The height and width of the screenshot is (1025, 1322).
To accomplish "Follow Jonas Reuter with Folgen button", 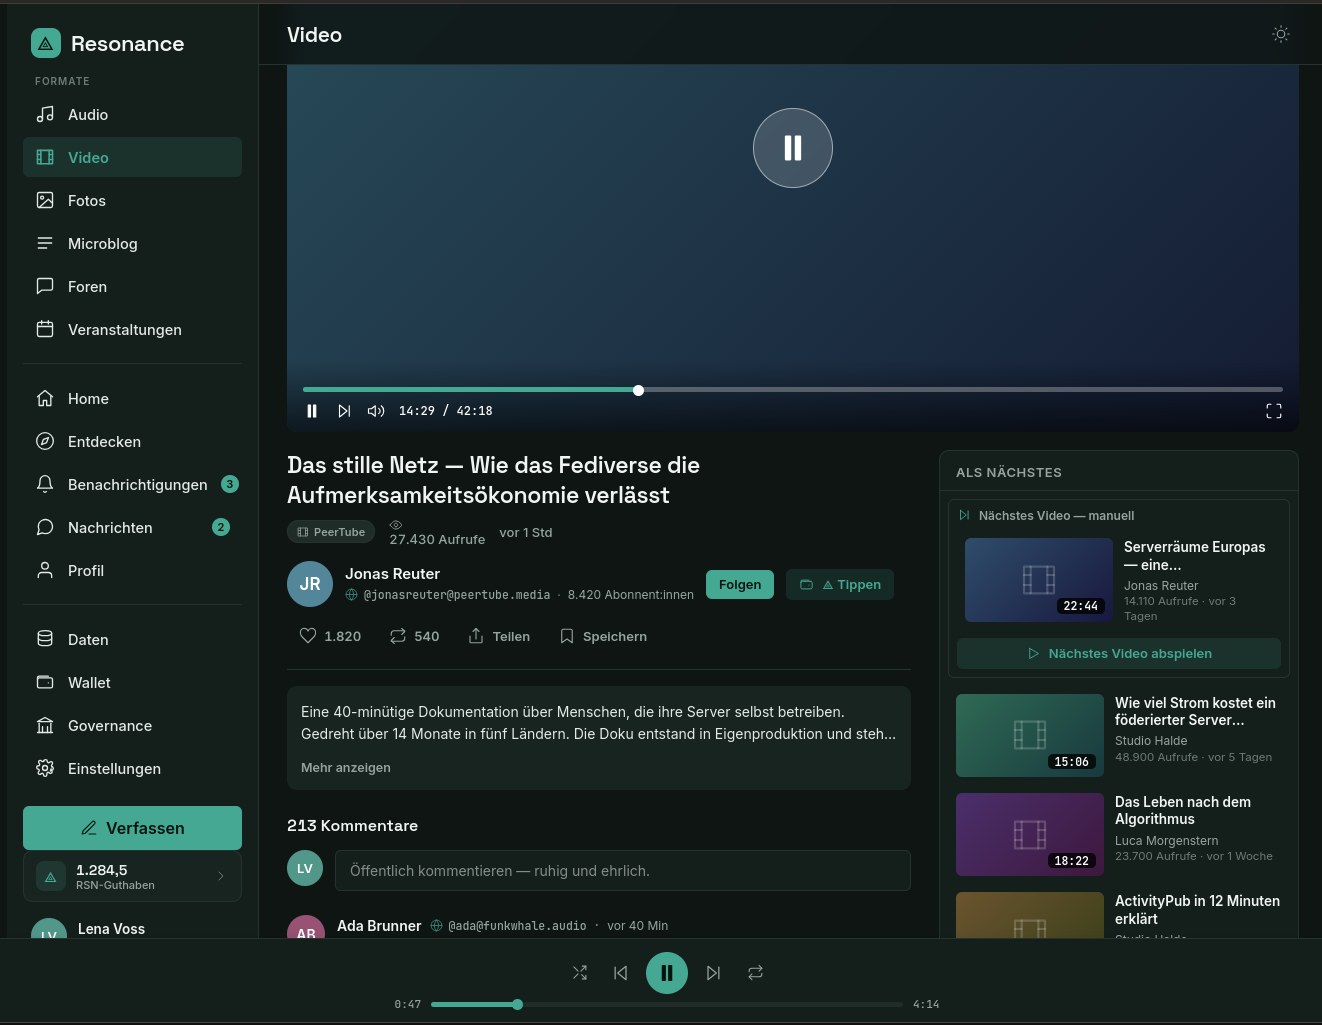I will (x=740, y=585).
